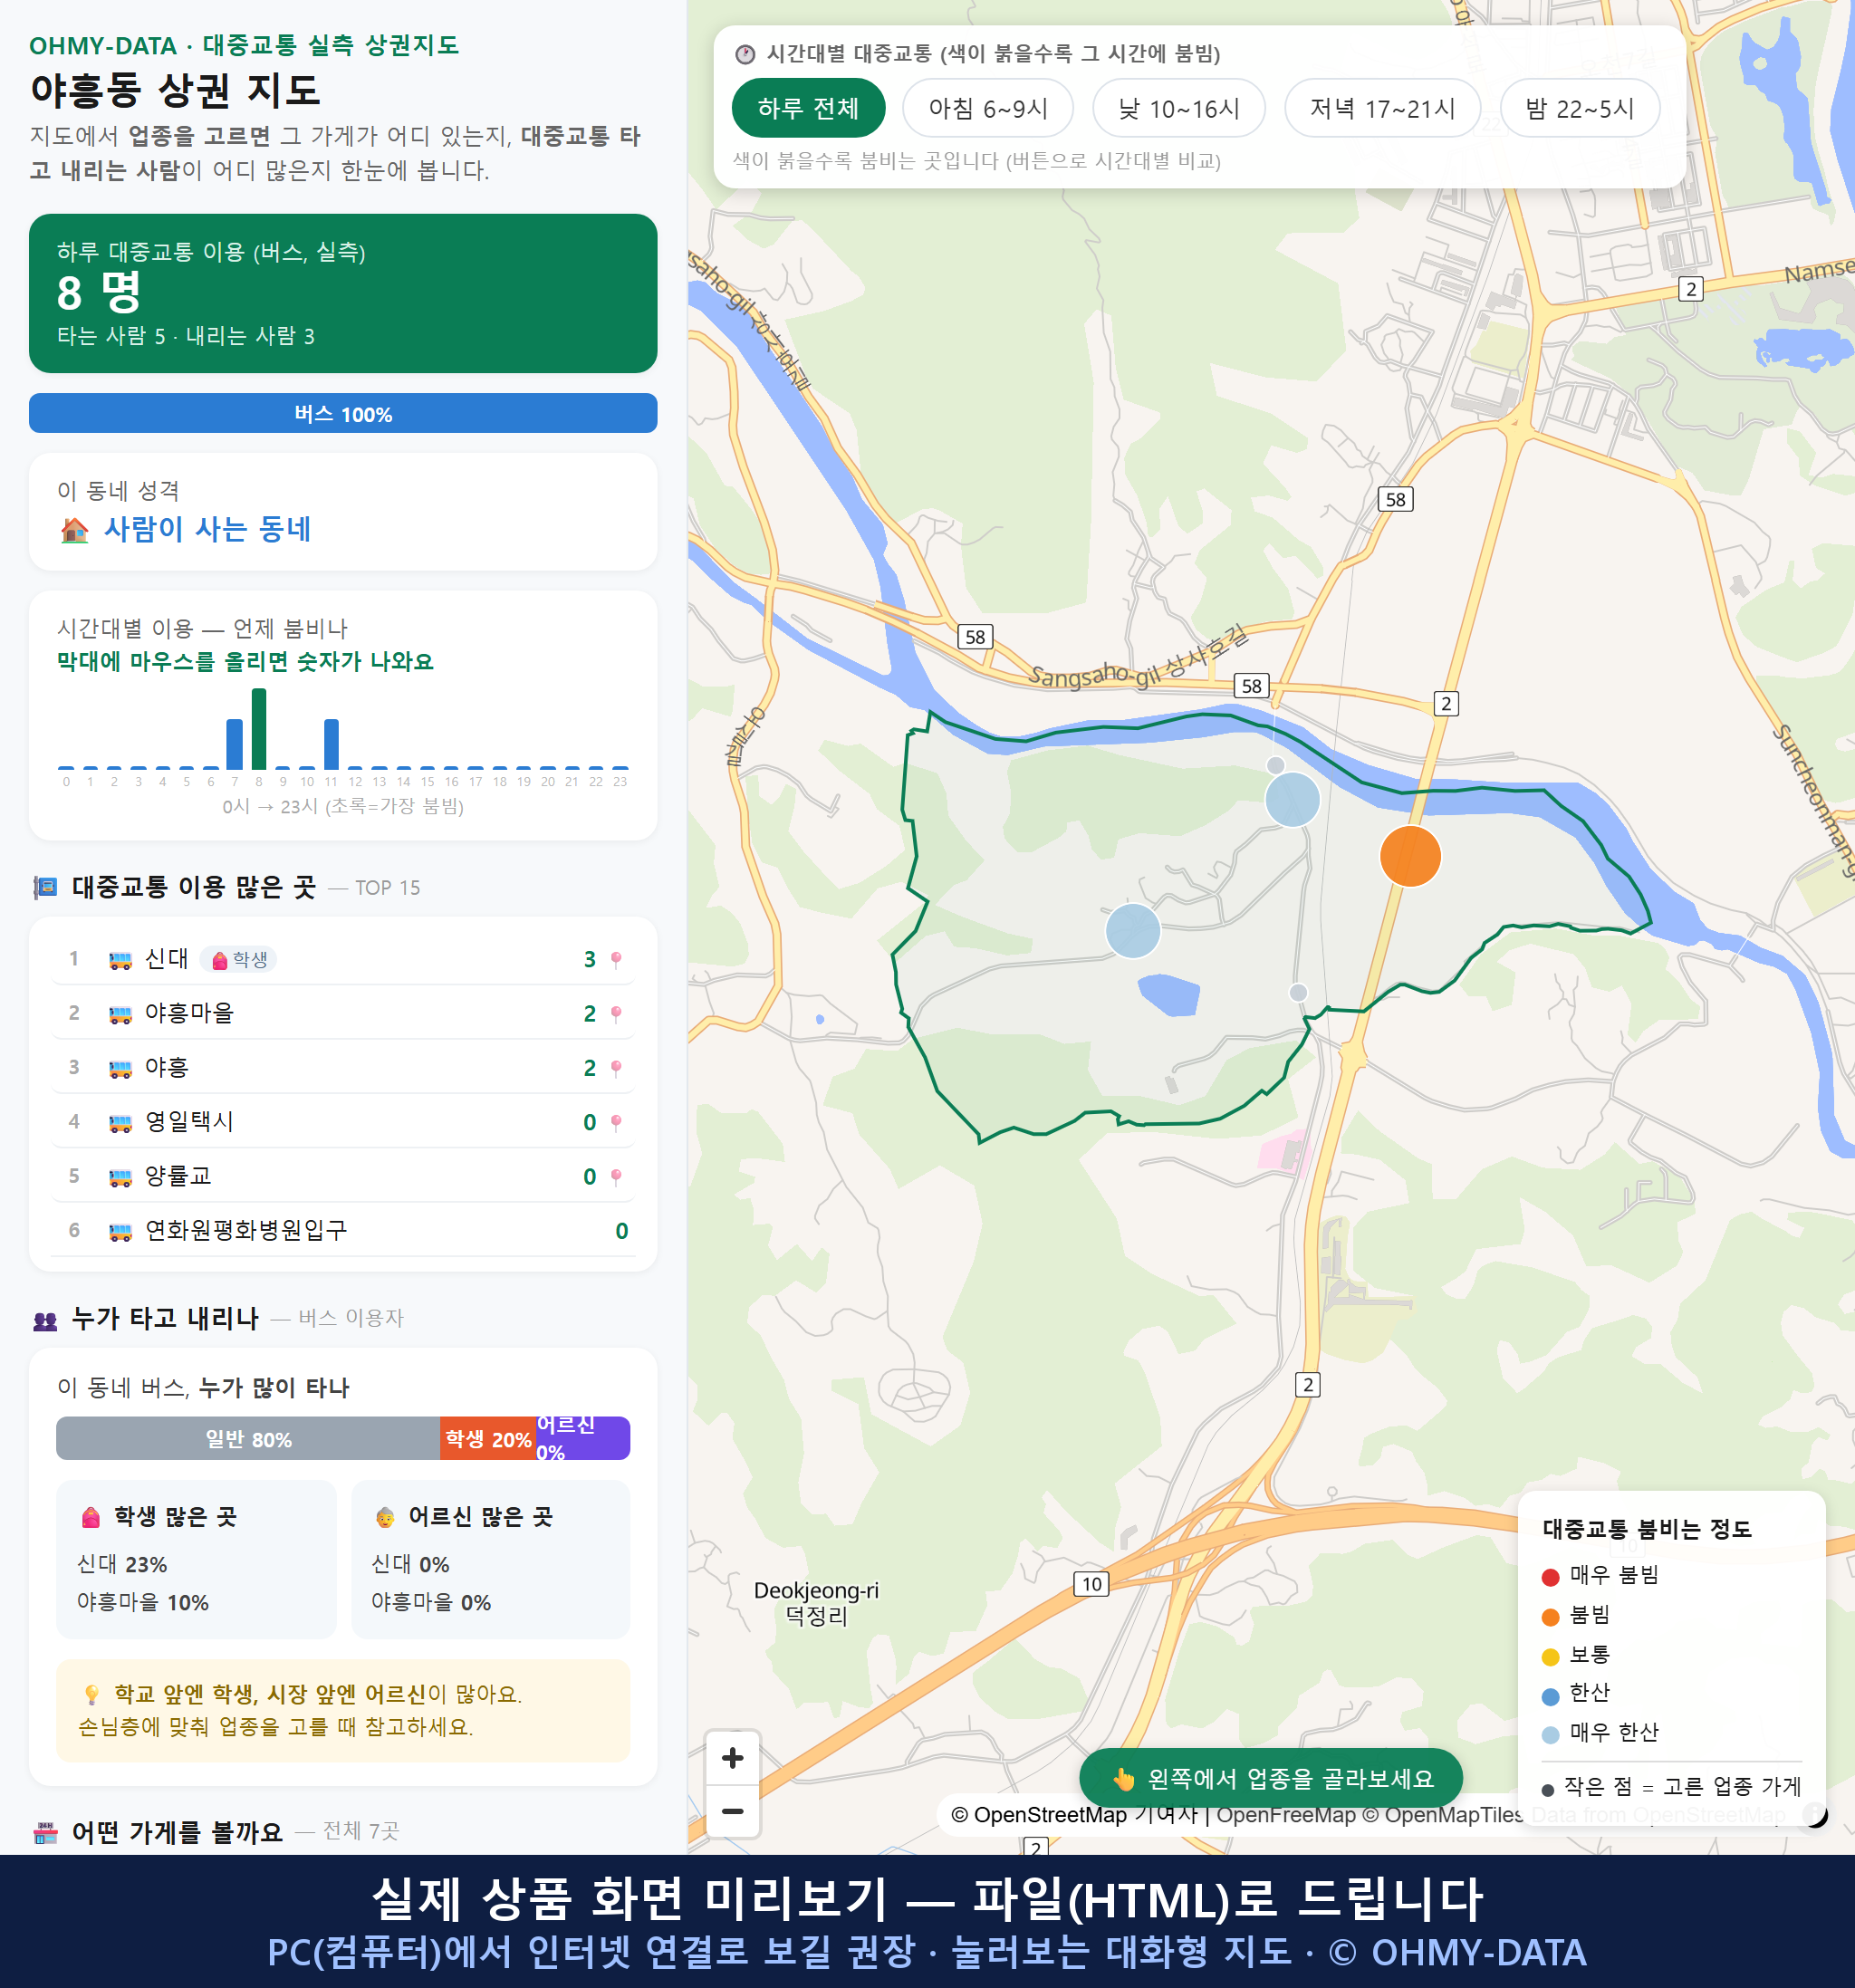
Task: Click the 매우 한산 light blue legend dot
Action: tap(1550, 1735)
